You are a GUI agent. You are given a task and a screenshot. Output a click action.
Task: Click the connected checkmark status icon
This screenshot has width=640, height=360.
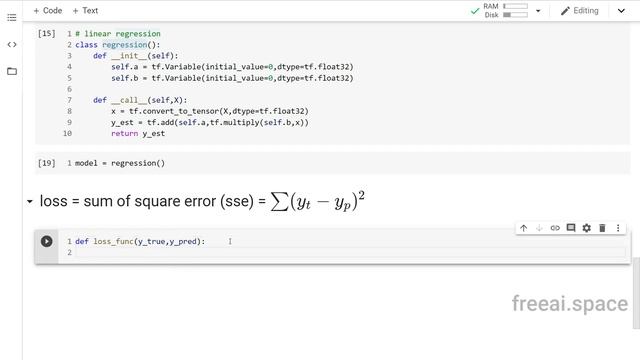tap(475, 11)
